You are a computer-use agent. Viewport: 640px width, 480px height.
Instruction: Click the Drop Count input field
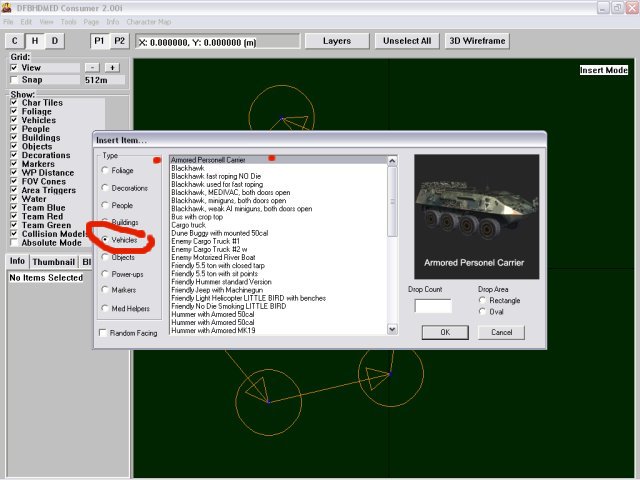click(432, 306)
